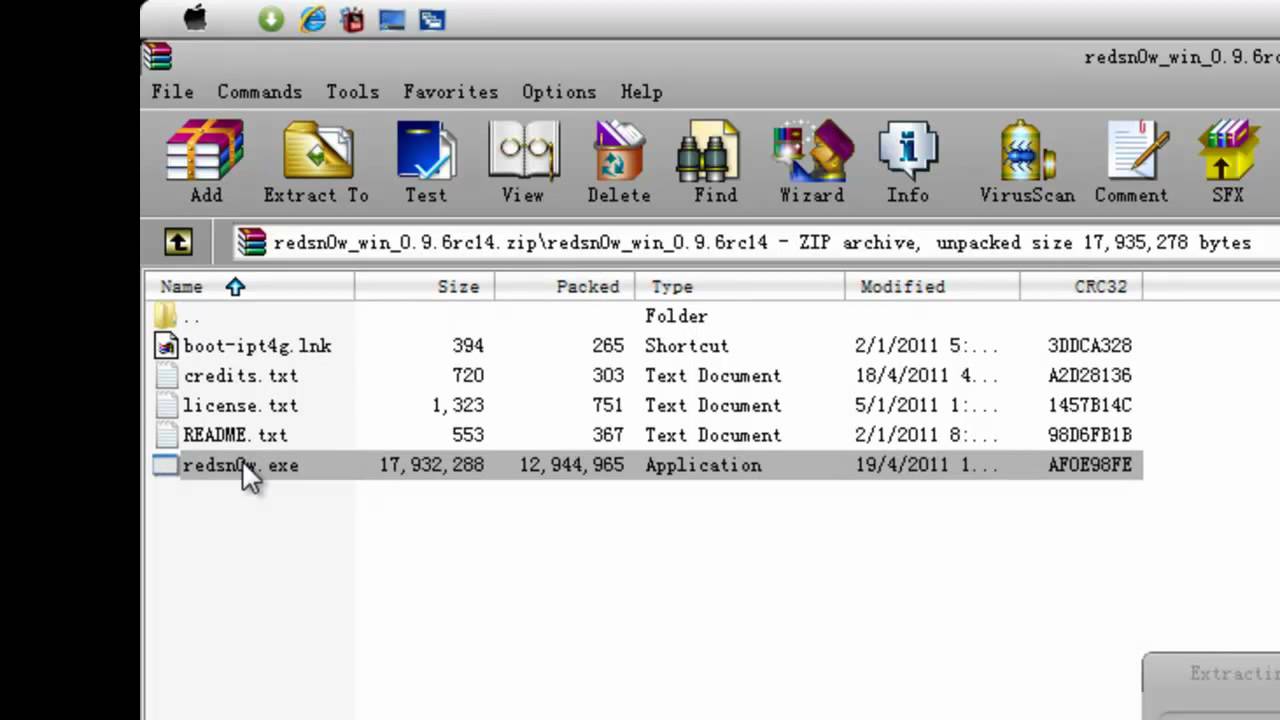This screenshot has height=720, width=1280.
Task: Click the Shortcut type cell
Action: [687, 346]
